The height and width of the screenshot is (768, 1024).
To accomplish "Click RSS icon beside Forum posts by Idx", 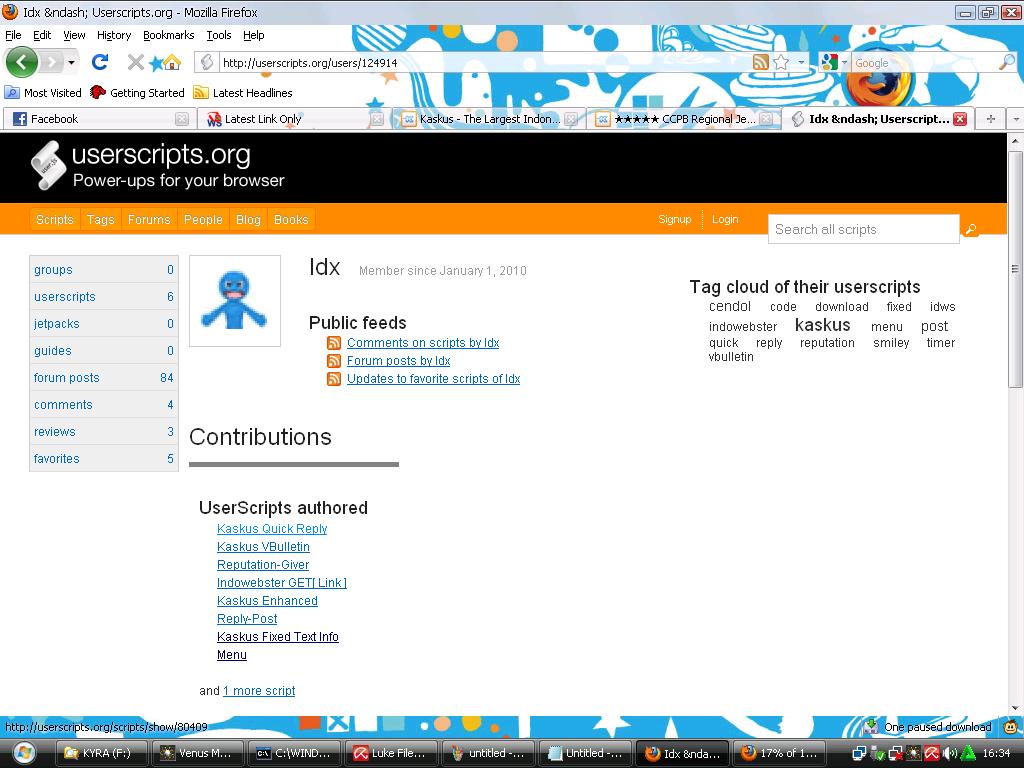I will 334,360.
